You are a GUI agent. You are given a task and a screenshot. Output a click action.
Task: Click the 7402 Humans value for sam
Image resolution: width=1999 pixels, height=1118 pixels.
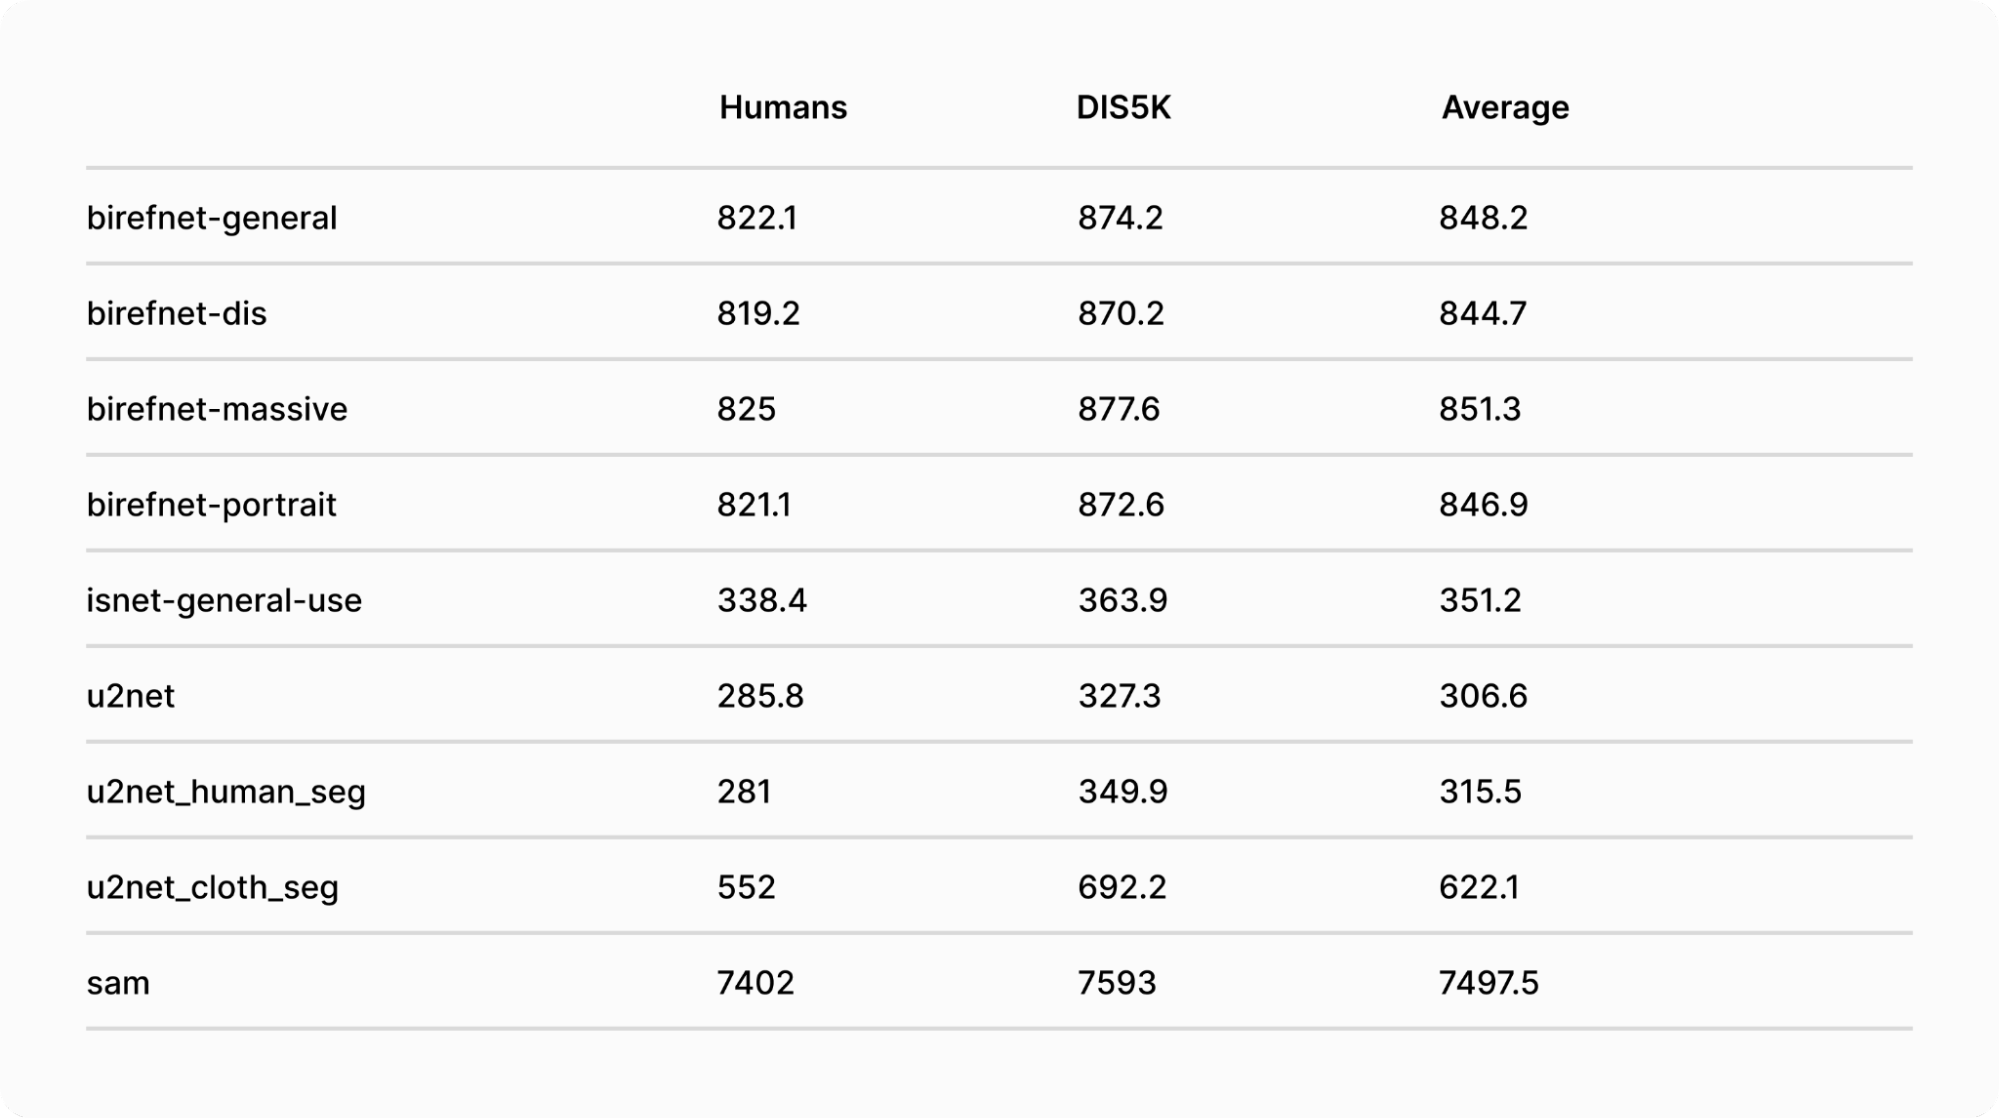pyautogui.click(x=755, y=983)
